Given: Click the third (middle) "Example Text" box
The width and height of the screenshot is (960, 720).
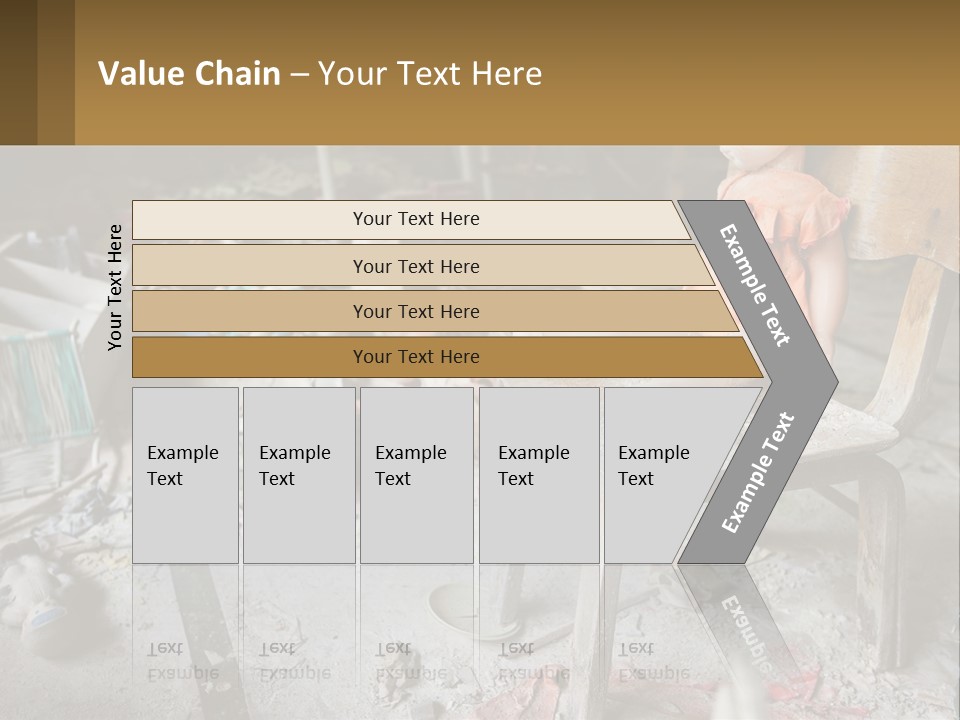Looking at the screenshot, I should (x=416, y=475).
